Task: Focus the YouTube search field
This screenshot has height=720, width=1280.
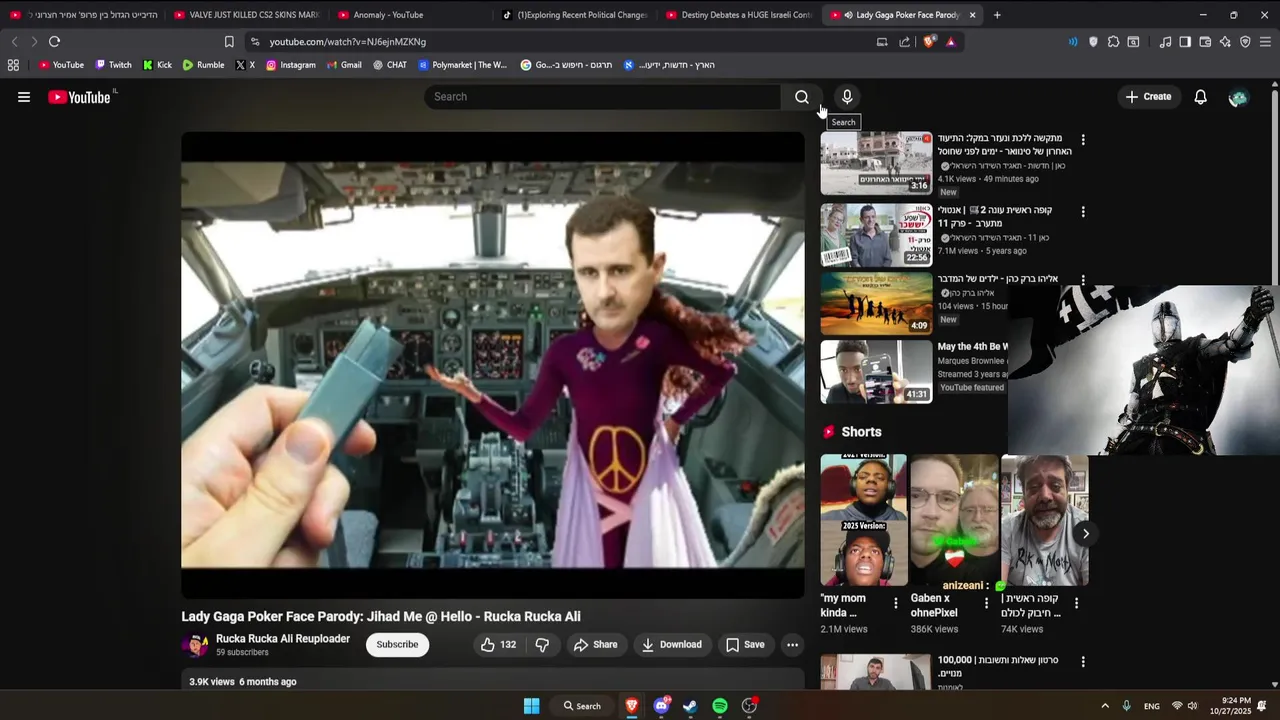Action: tap(602, 97)
